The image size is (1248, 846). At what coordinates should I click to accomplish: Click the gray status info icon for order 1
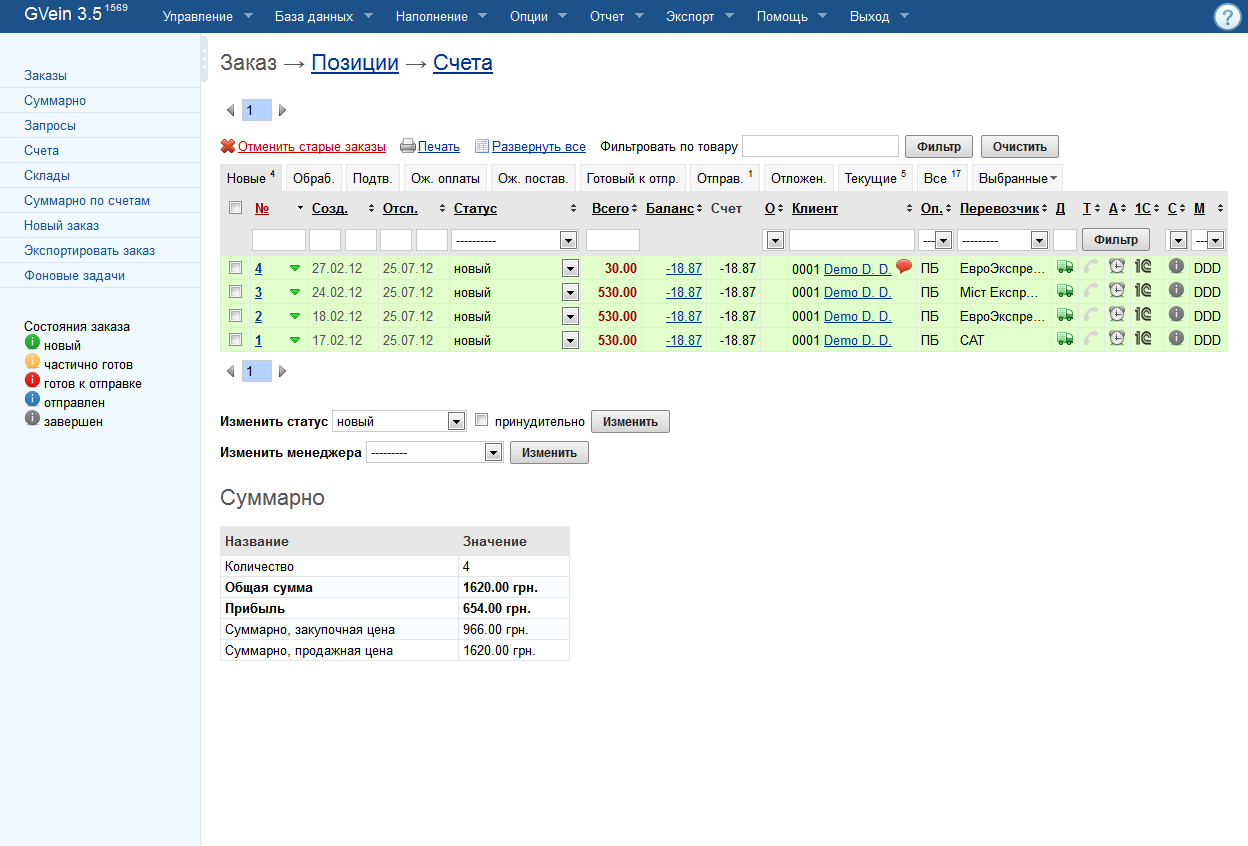click(x=1176, y=339)
